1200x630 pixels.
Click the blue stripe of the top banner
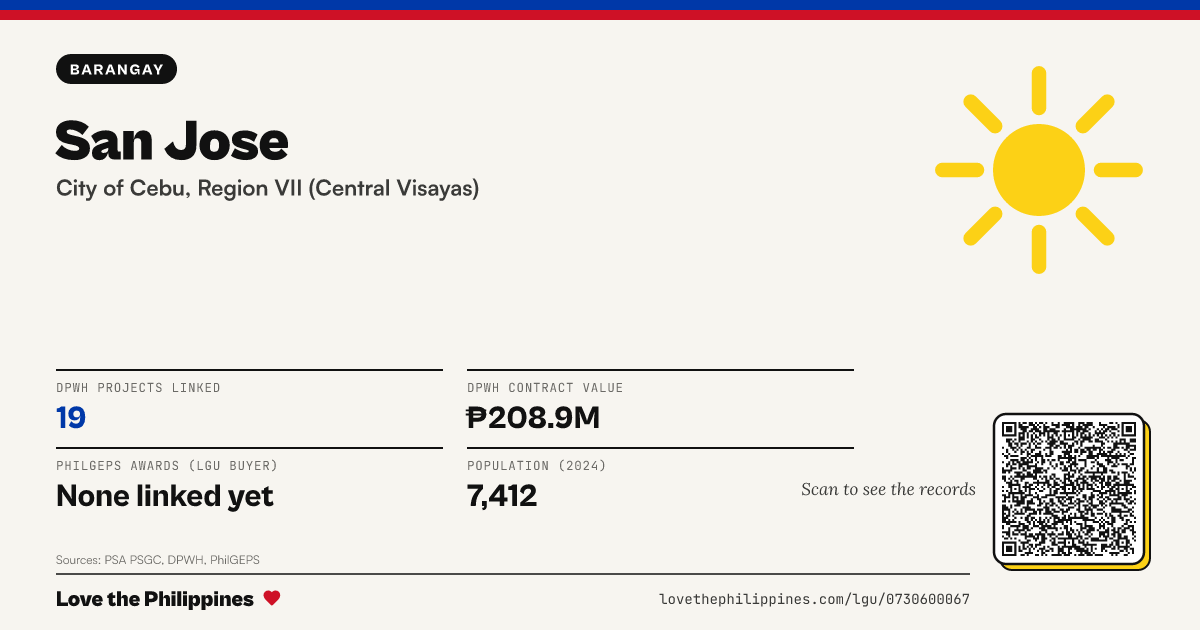coord(600,5)
